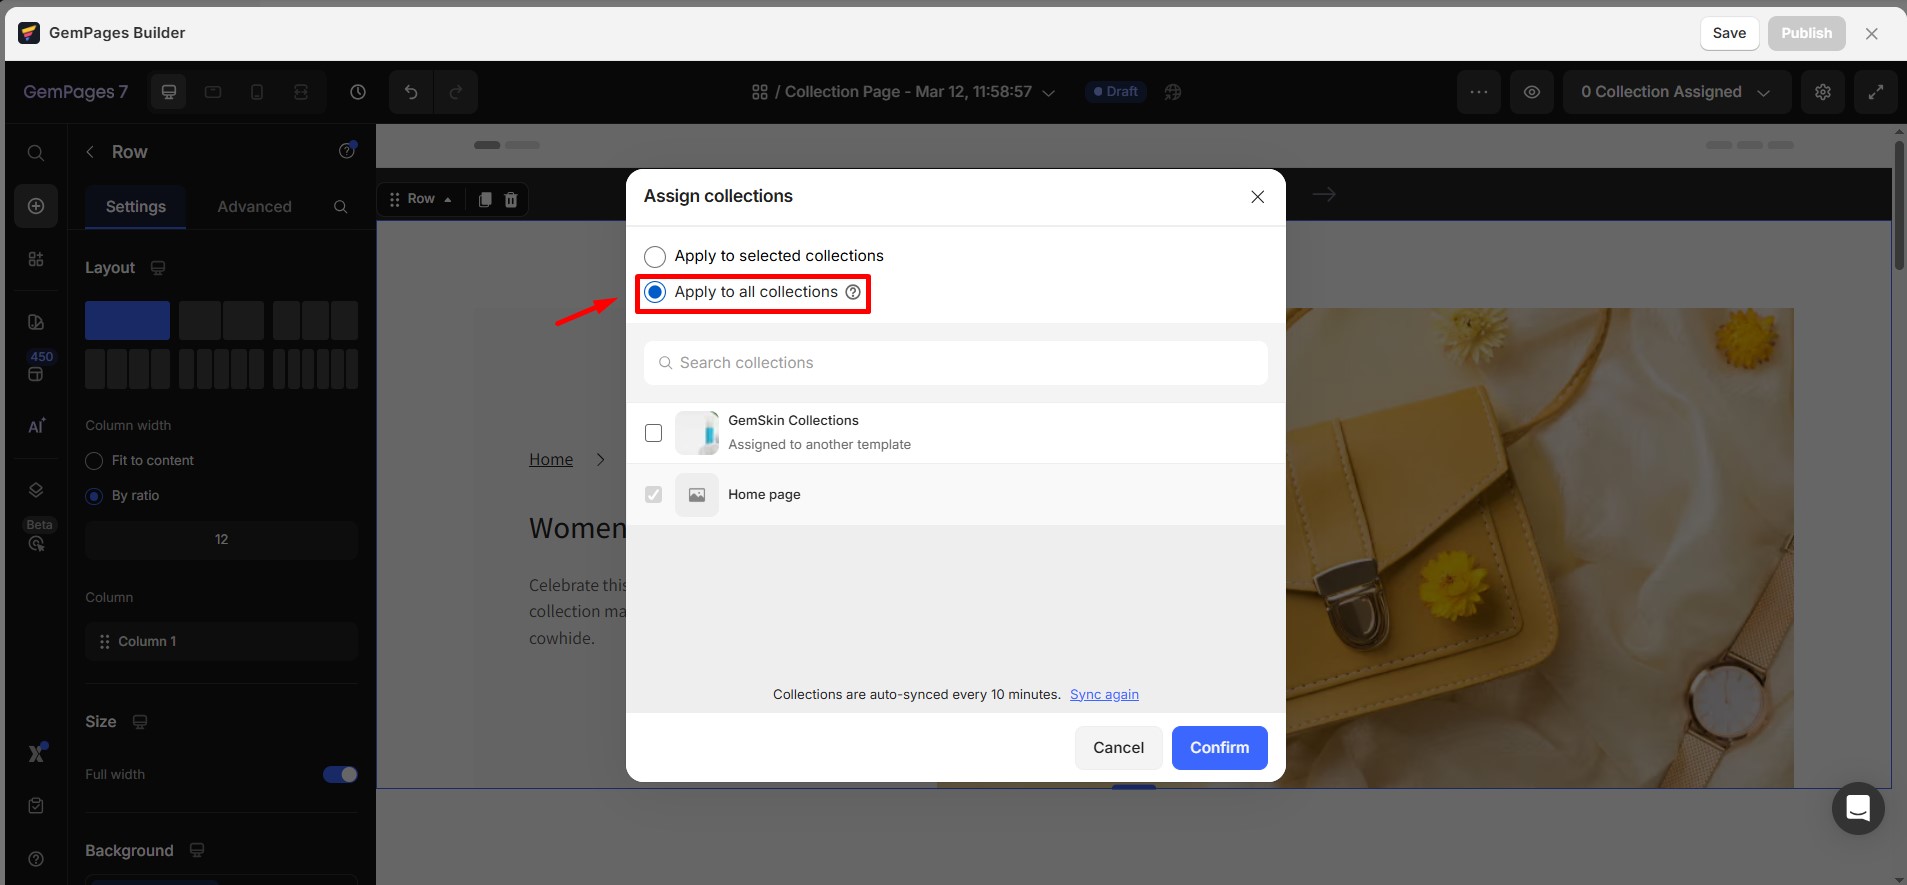Select the single-column layout swatch
The width and height of the screenshot is (1907, 885).
click(x=127, y=321)
